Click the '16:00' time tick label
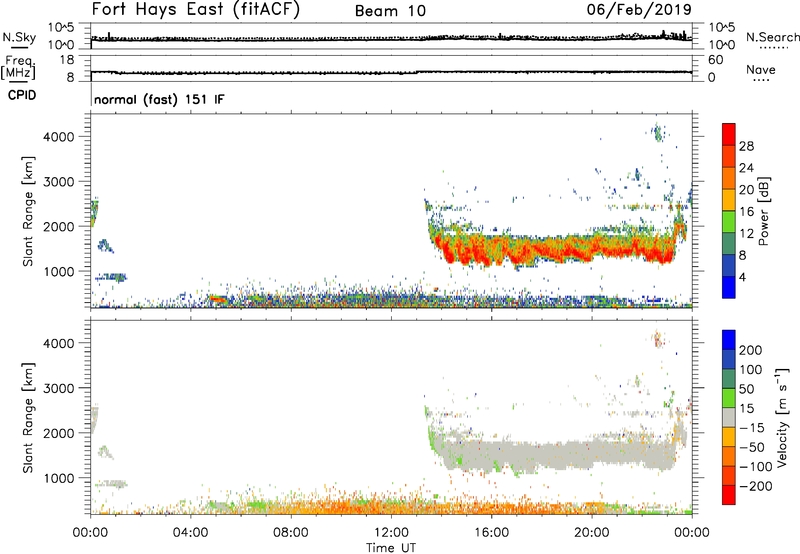 coord(491,533)
